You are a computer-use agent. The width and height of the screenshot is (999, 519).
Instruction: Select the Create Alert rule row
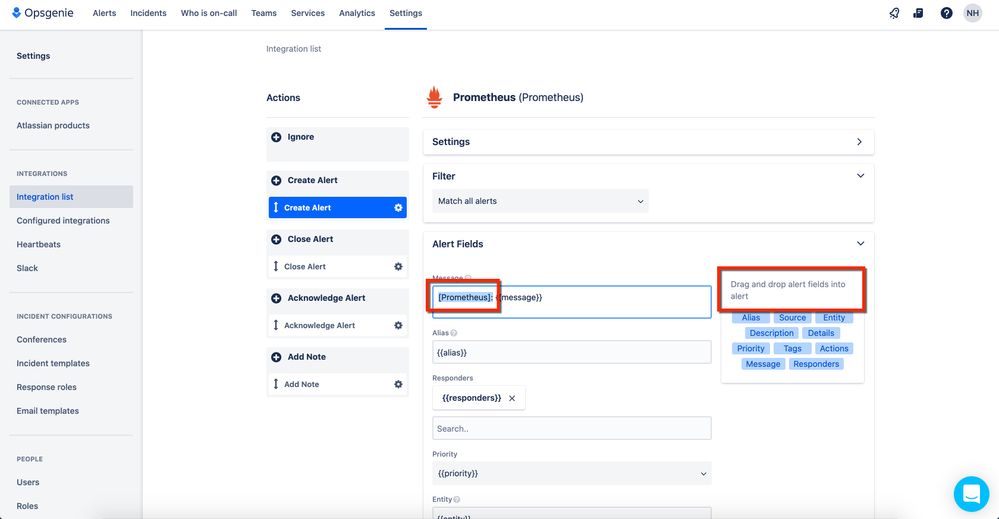[338, 208]
